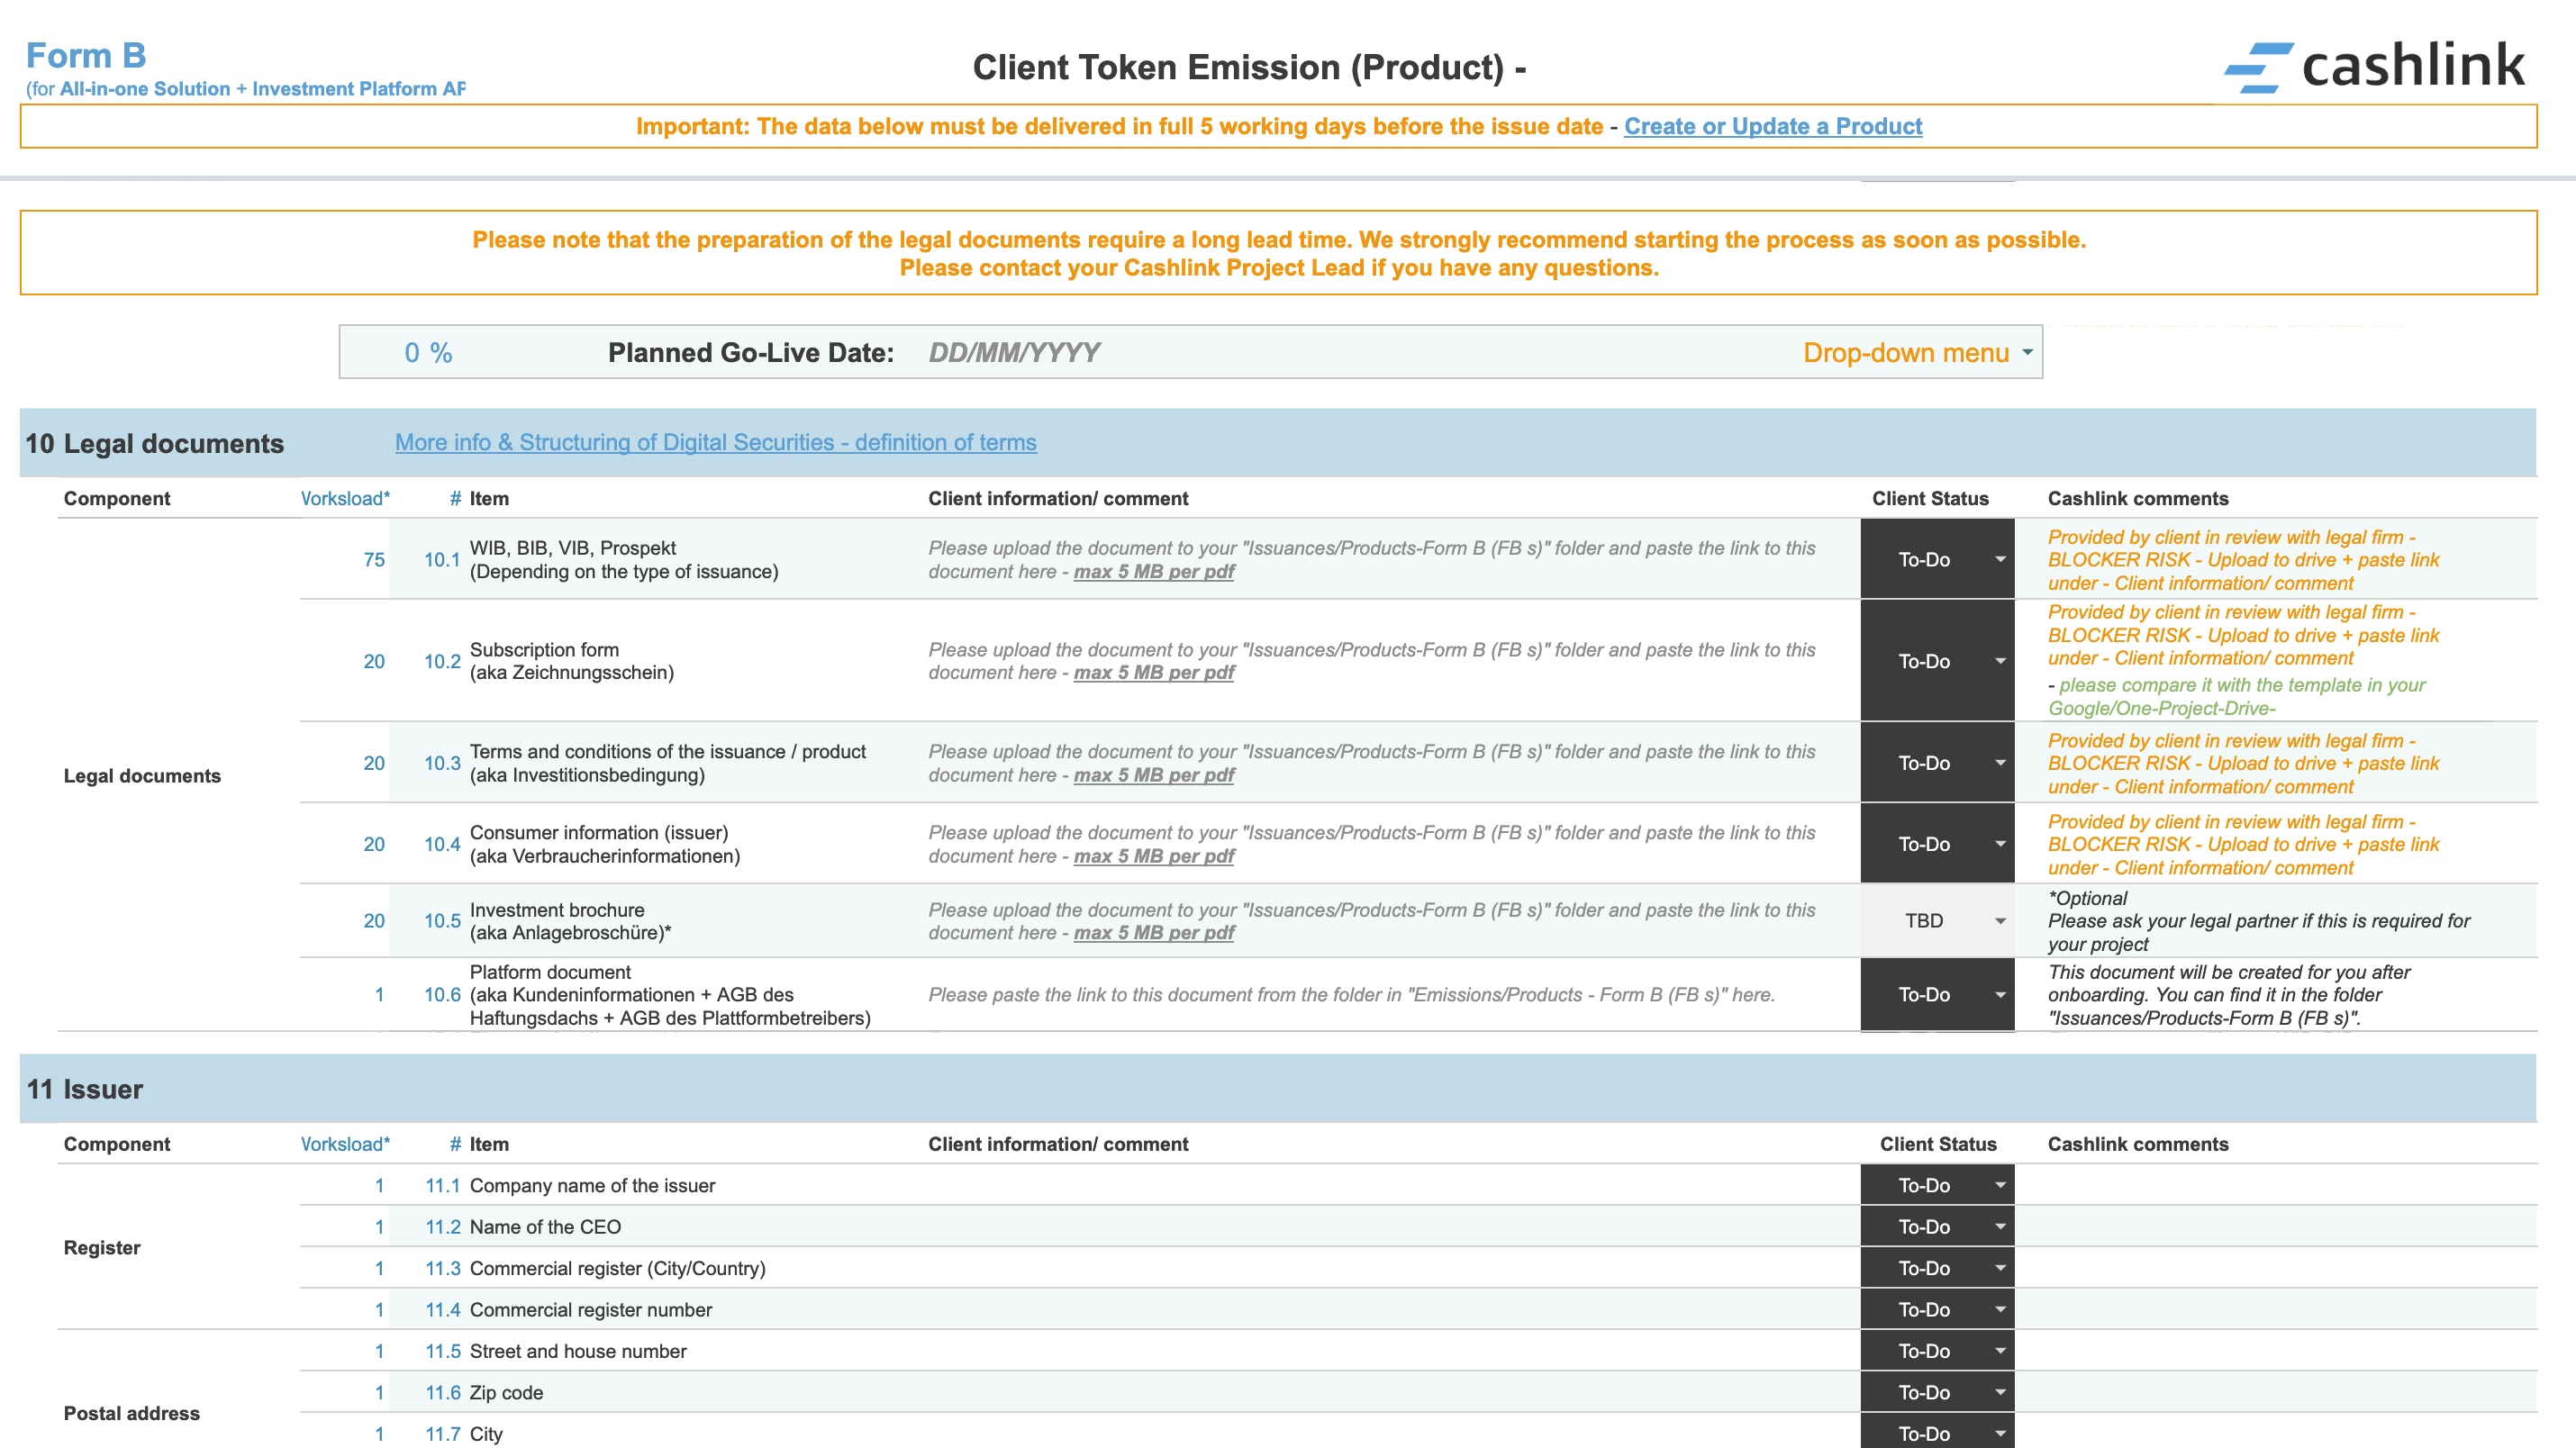This screenshot has height=1448, width=2576.
Task: Select the '11 Issuer' section header
Action: [x=84, y=1089]
